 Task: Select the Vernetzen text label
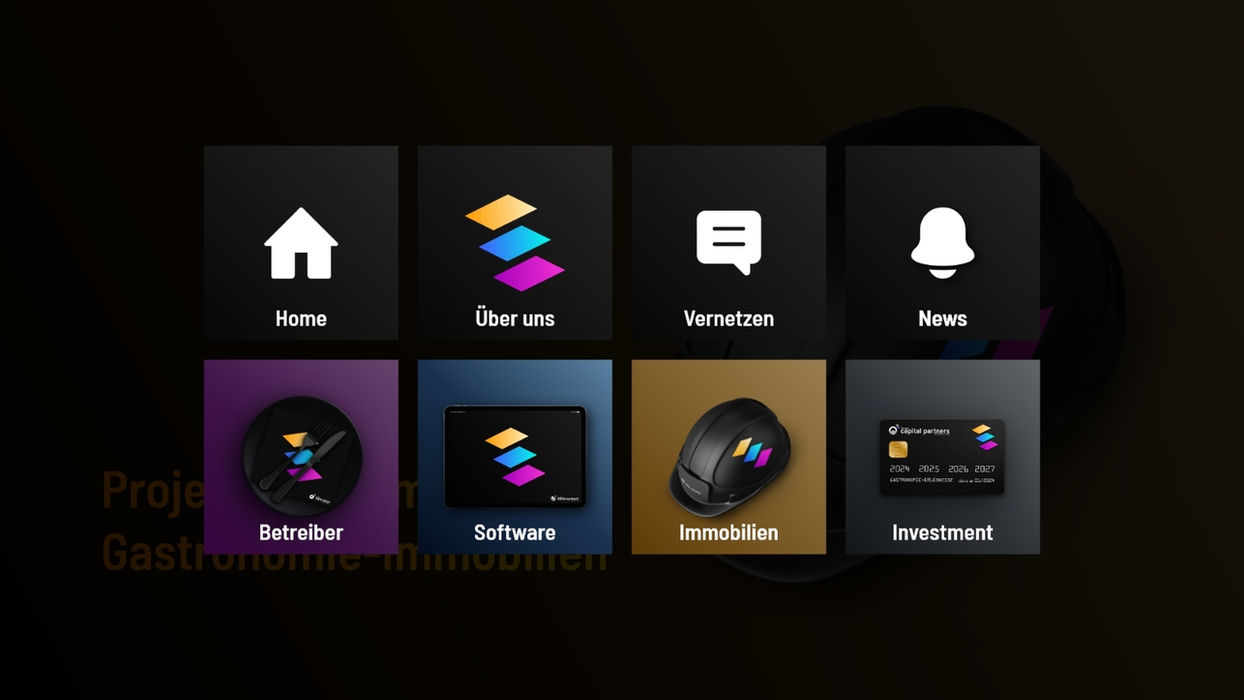click(729, 318)
